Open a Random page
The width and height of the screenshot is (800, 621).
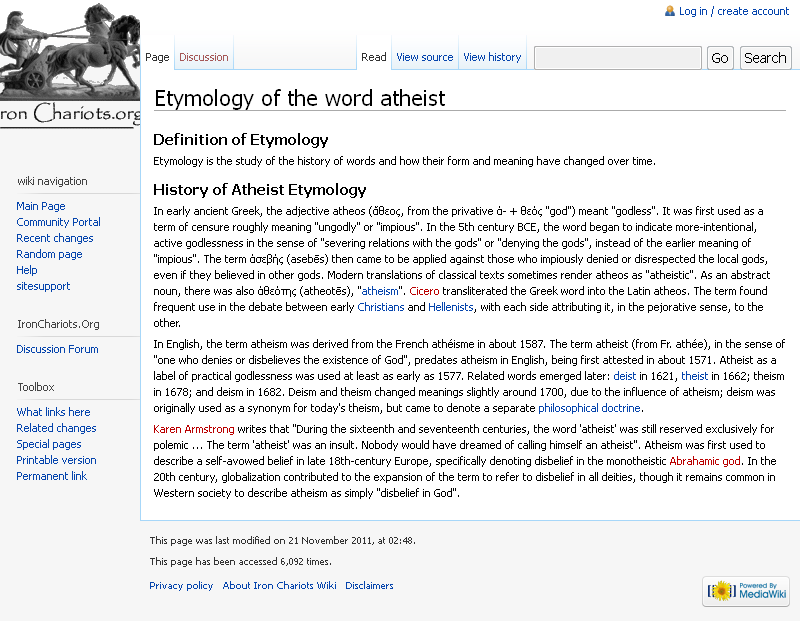coord(49,254)
